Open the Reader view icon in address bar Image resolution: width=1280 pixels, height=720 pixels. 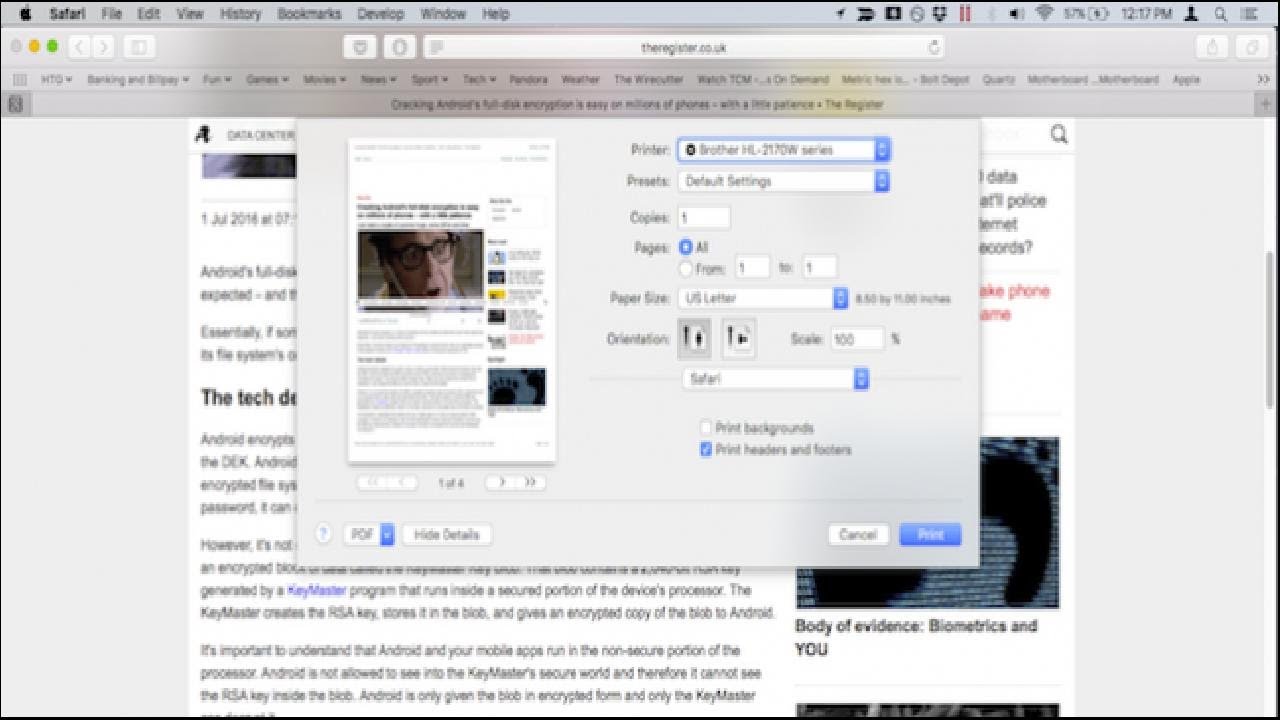pos(436,47)
